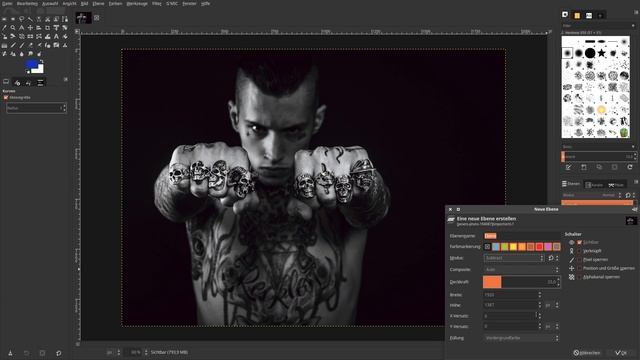The image size is (640, 360).
Task: Enable Position und Größe sperren checkbox
Action: 580,268
